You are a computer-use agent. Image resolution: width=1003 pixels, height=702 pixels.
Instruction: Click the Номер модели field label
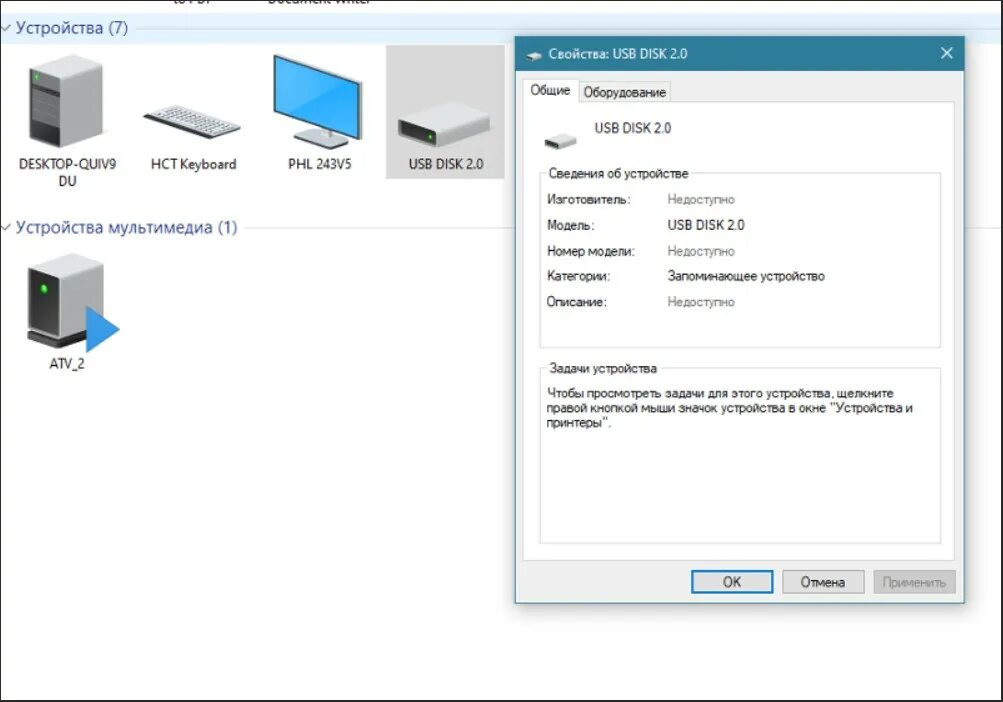[x=590, y=251]
